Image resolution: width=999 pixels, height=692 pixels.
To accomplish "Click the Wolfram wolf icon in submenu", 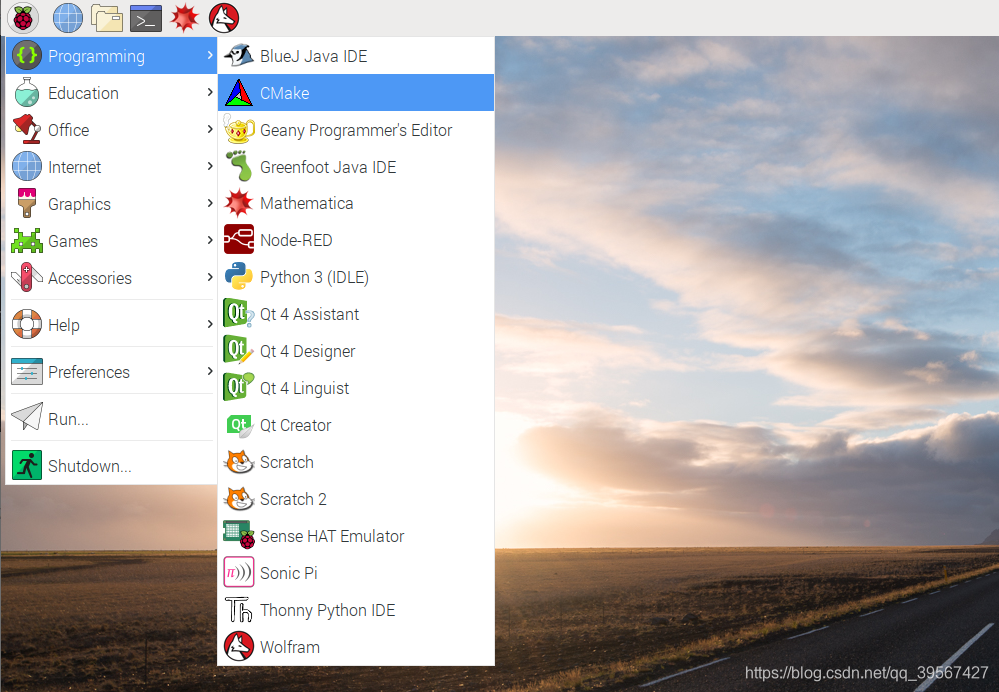I will point(239,646).
